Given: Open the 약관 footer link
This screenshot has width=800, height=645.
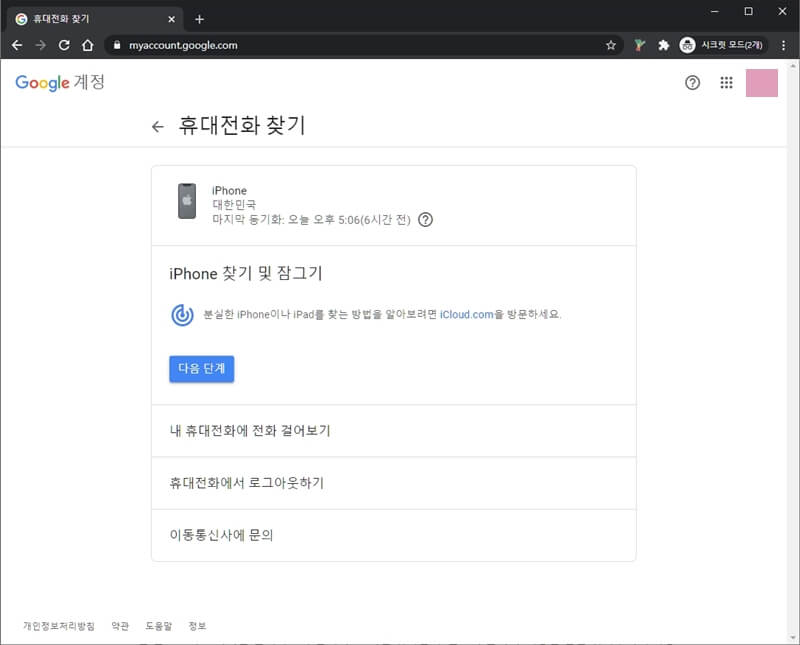Looking at the screenshot, I should (x=120, y=626).
